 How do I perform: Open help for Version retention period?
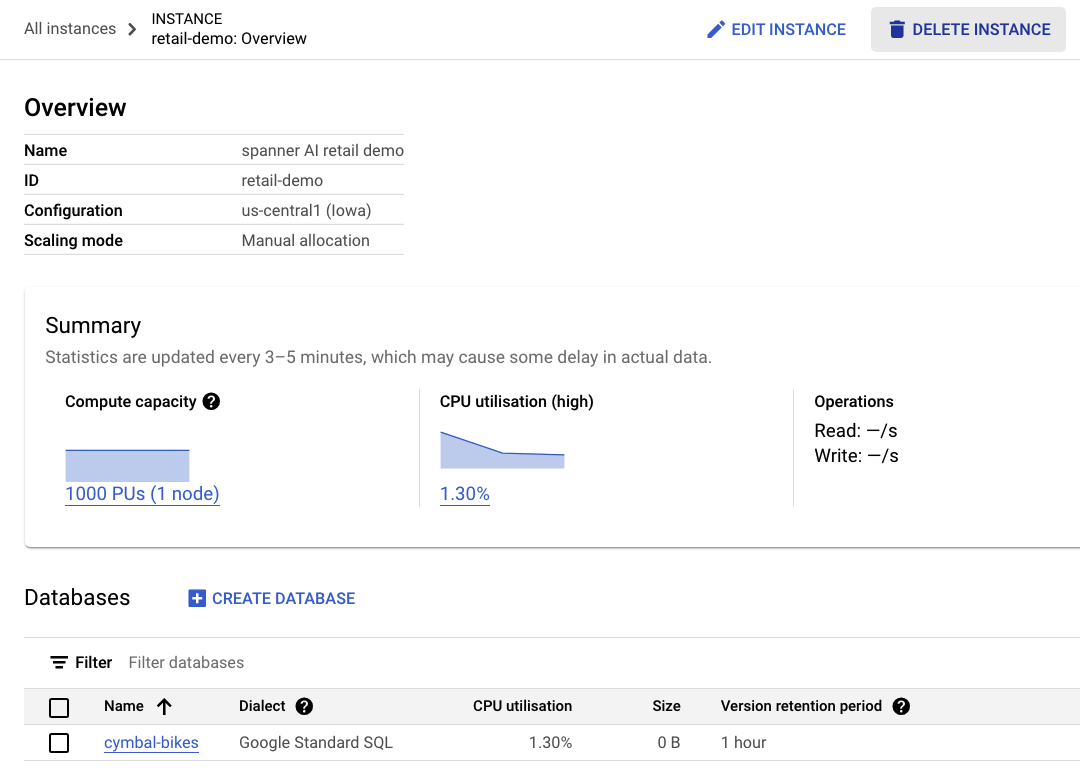tap(901, 707)
